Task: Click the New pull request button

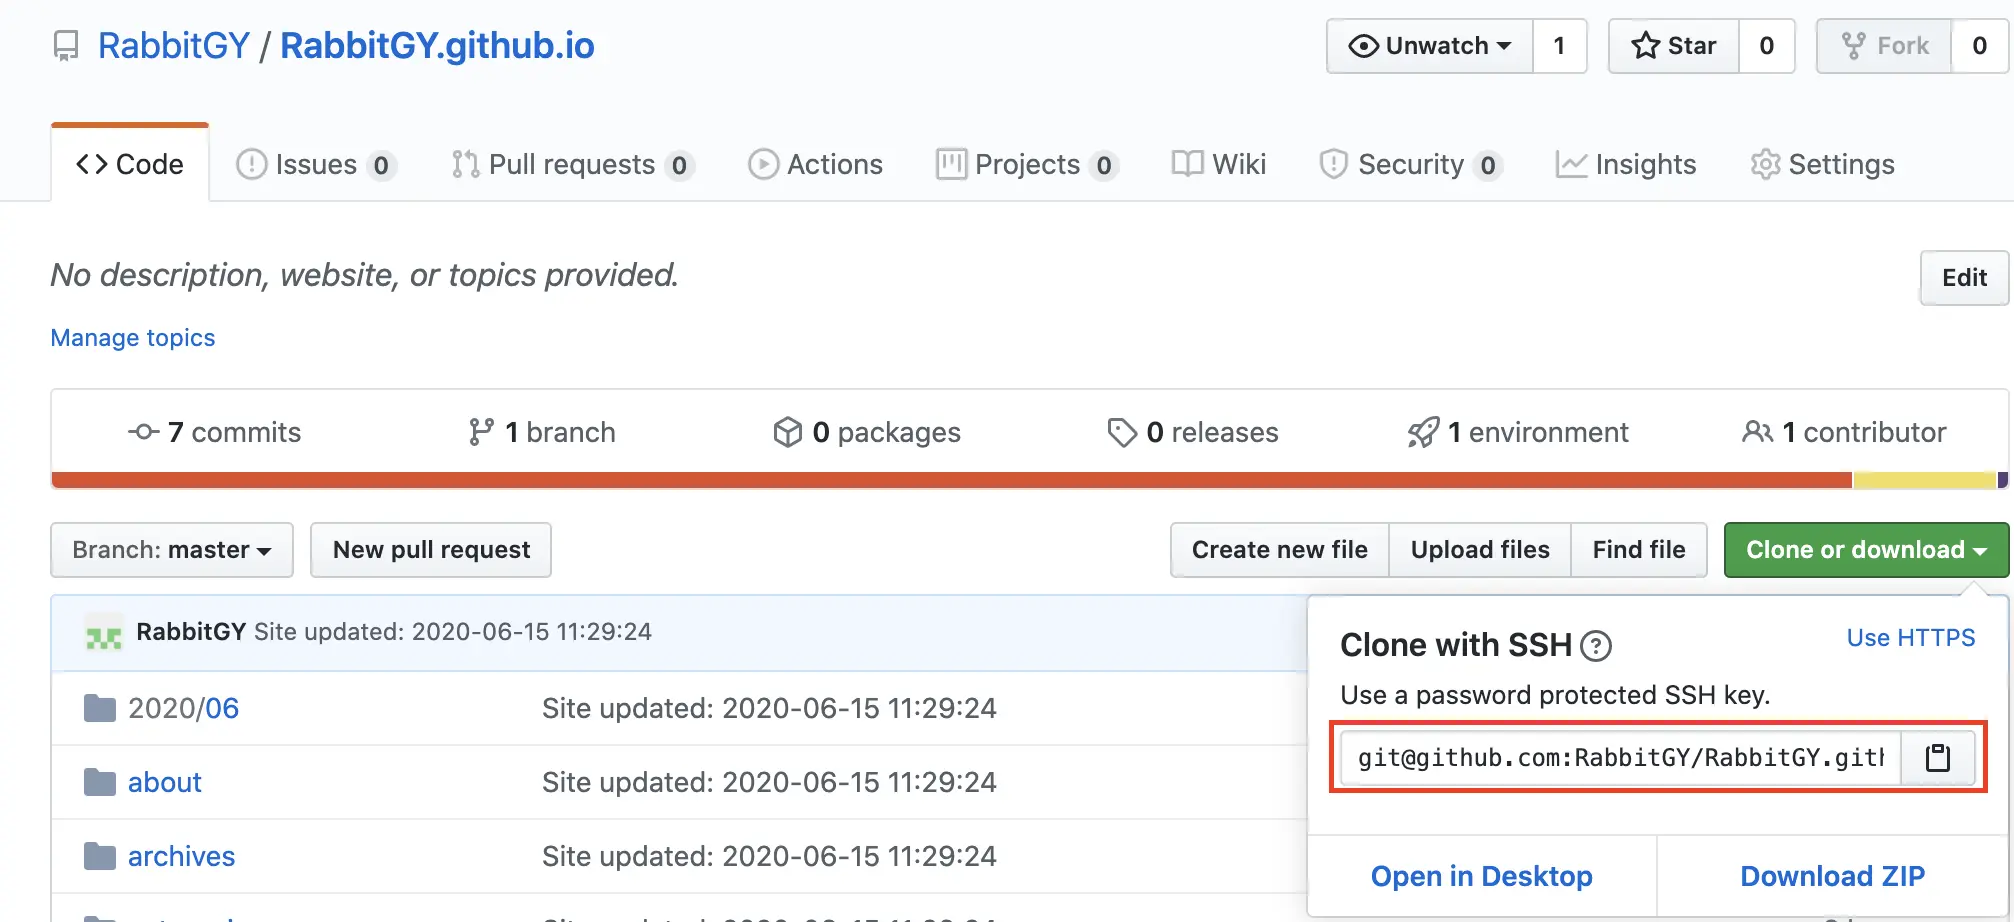Action: (431, 550)
